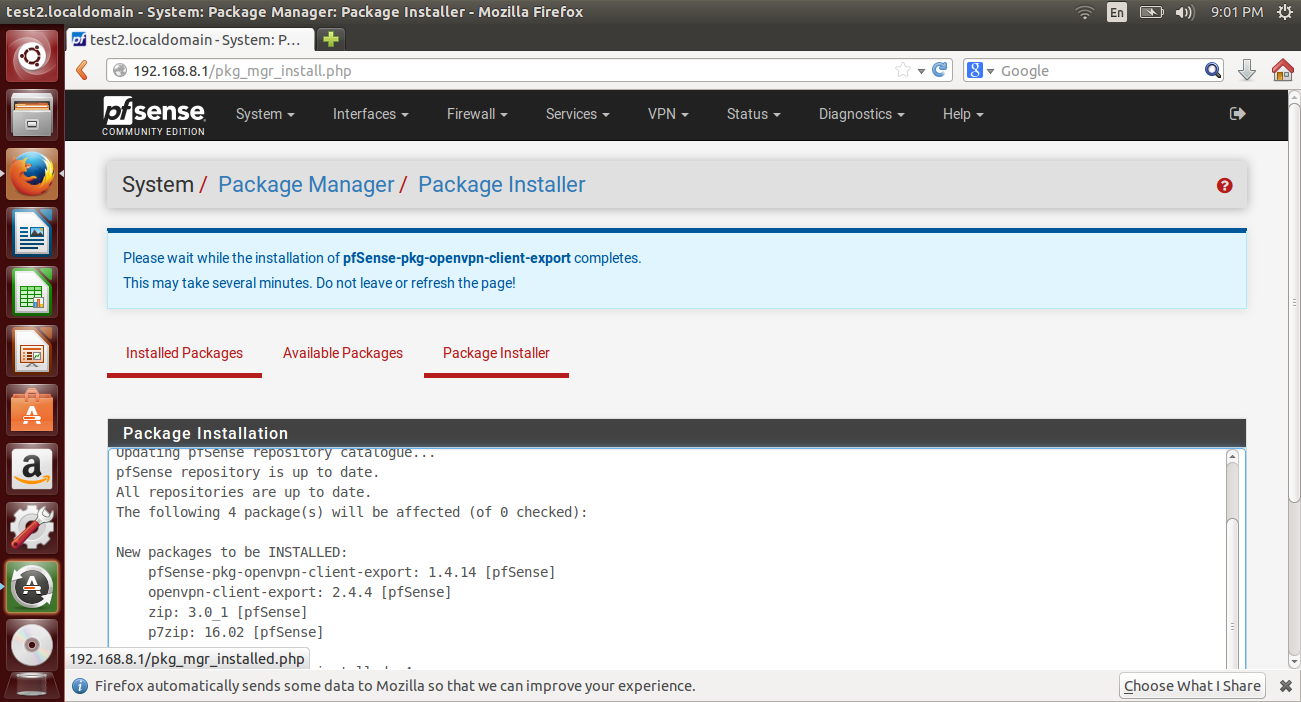Open the network wifi indicator

point(1085,12)
